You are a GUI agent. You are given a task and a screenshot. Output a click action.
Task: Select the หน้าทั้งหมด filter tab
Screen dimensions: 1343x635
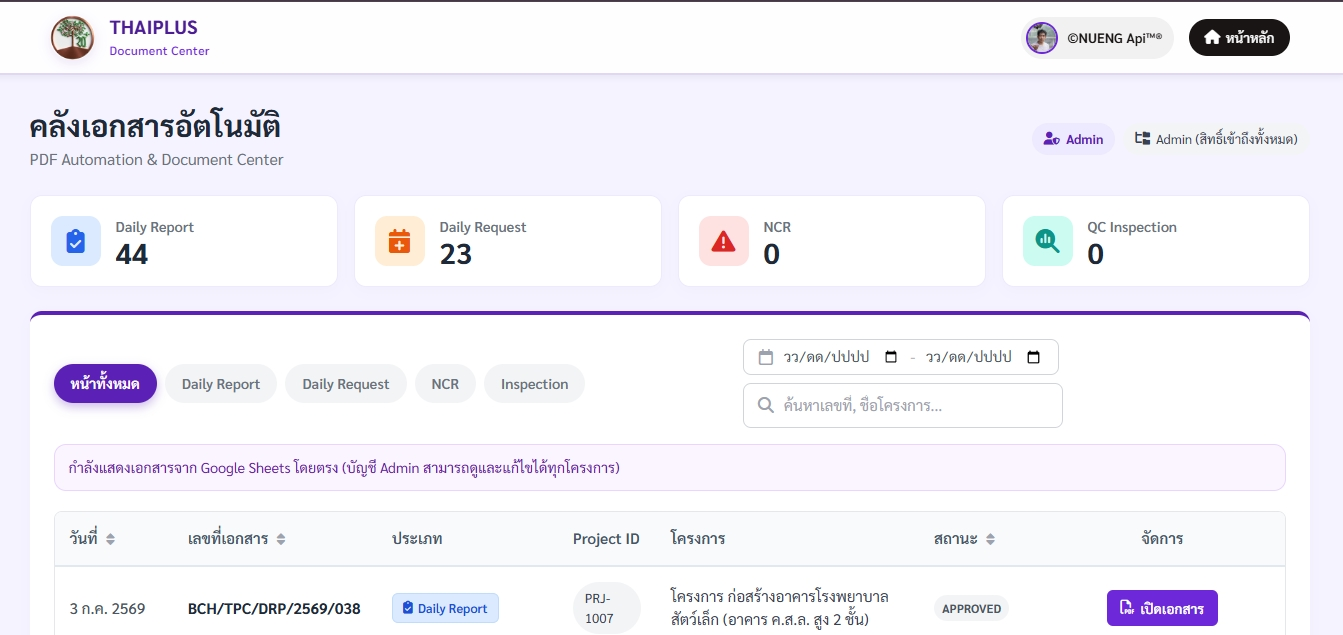click(x=105, y=384)
